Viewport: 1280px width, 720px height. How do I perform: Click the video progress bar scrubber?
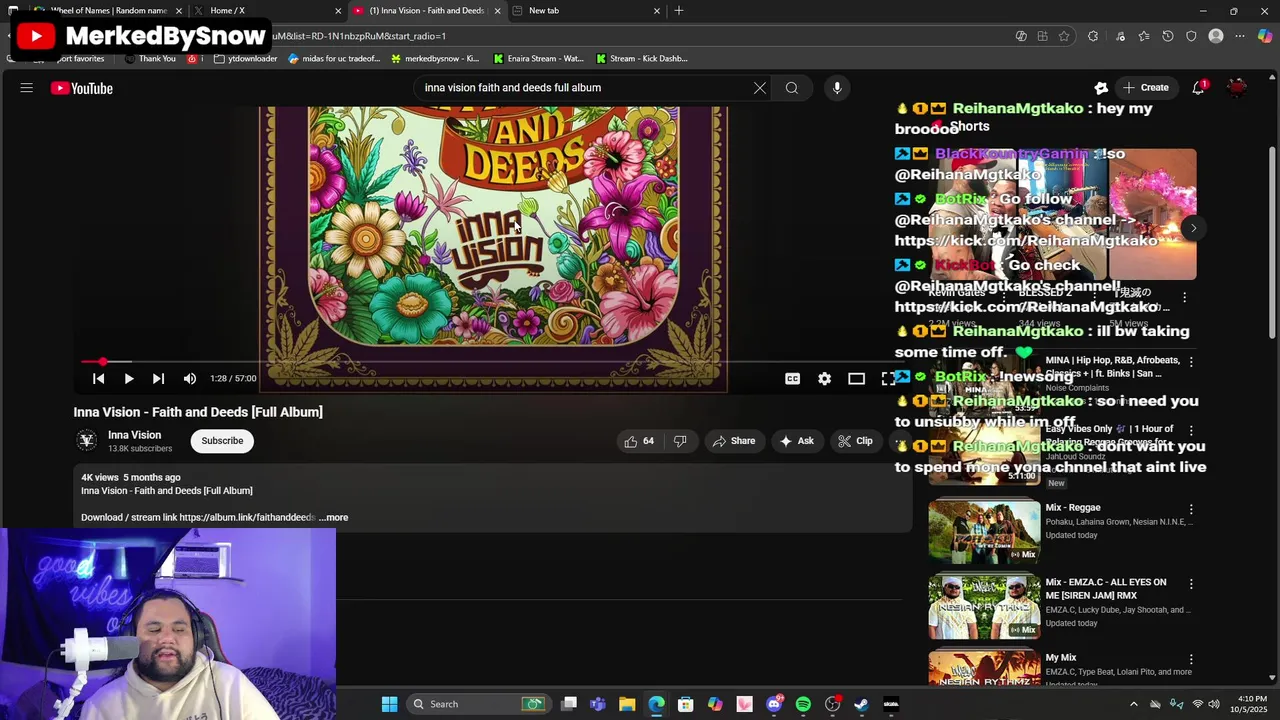pyautogui.click(x=103, y=361)
